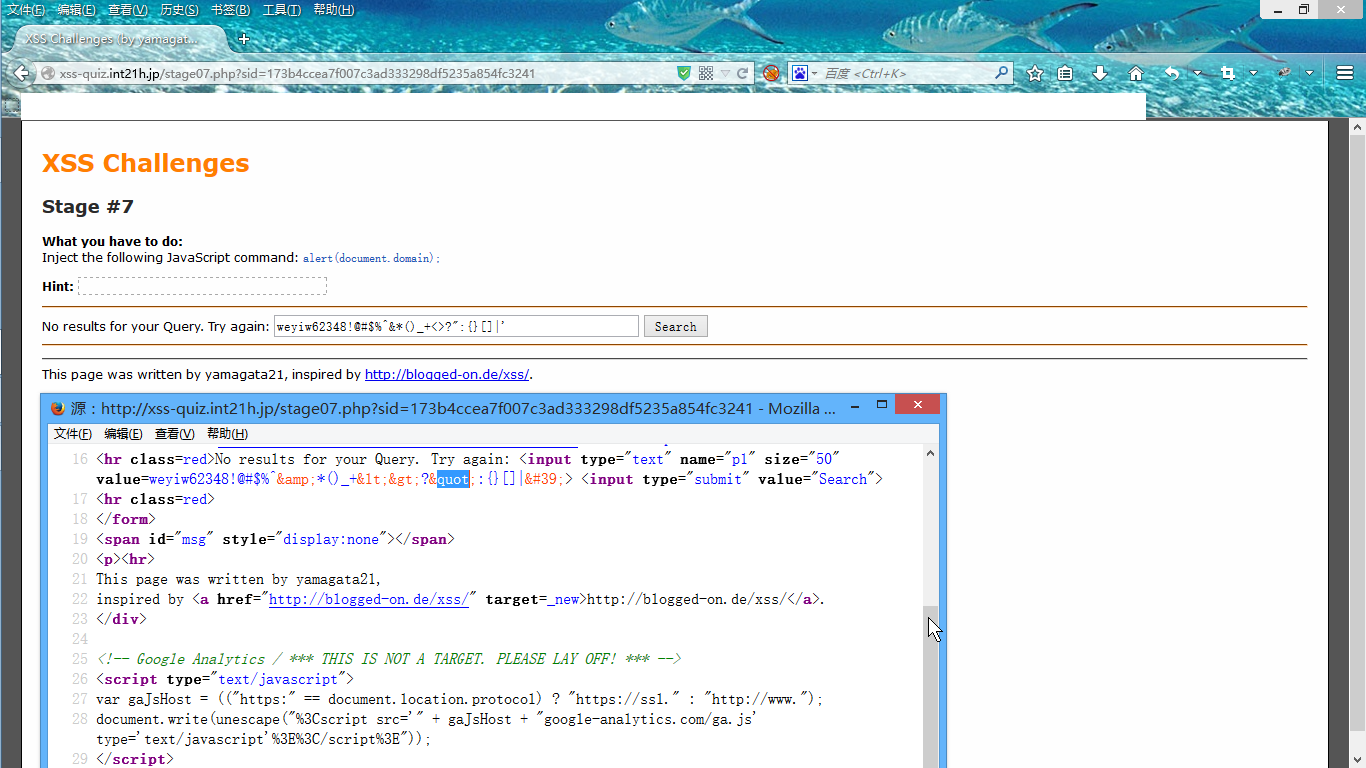1366x768 pixels.
Task: Open browser 文件(F) menu
Action: (x=27, y=10)
